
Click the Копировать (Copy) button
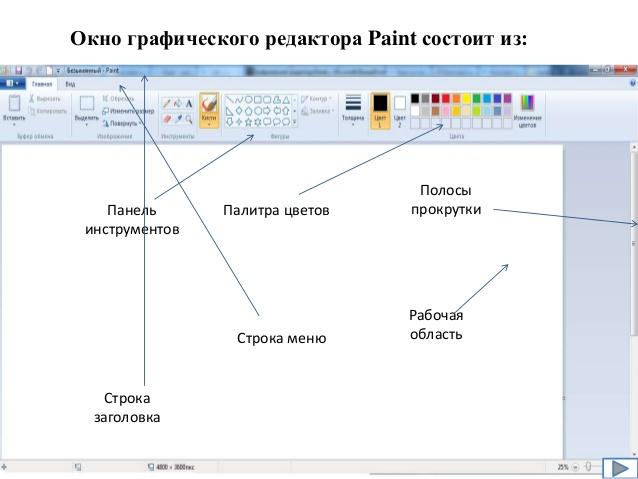[x=48, y=111]
